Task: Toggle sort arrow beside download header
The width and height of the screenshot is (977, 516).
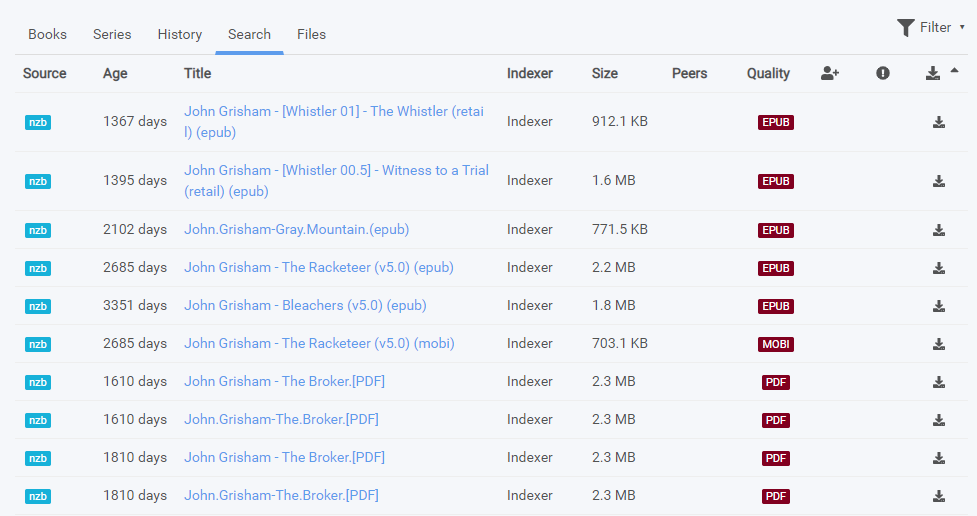Action: click(954, 71)
